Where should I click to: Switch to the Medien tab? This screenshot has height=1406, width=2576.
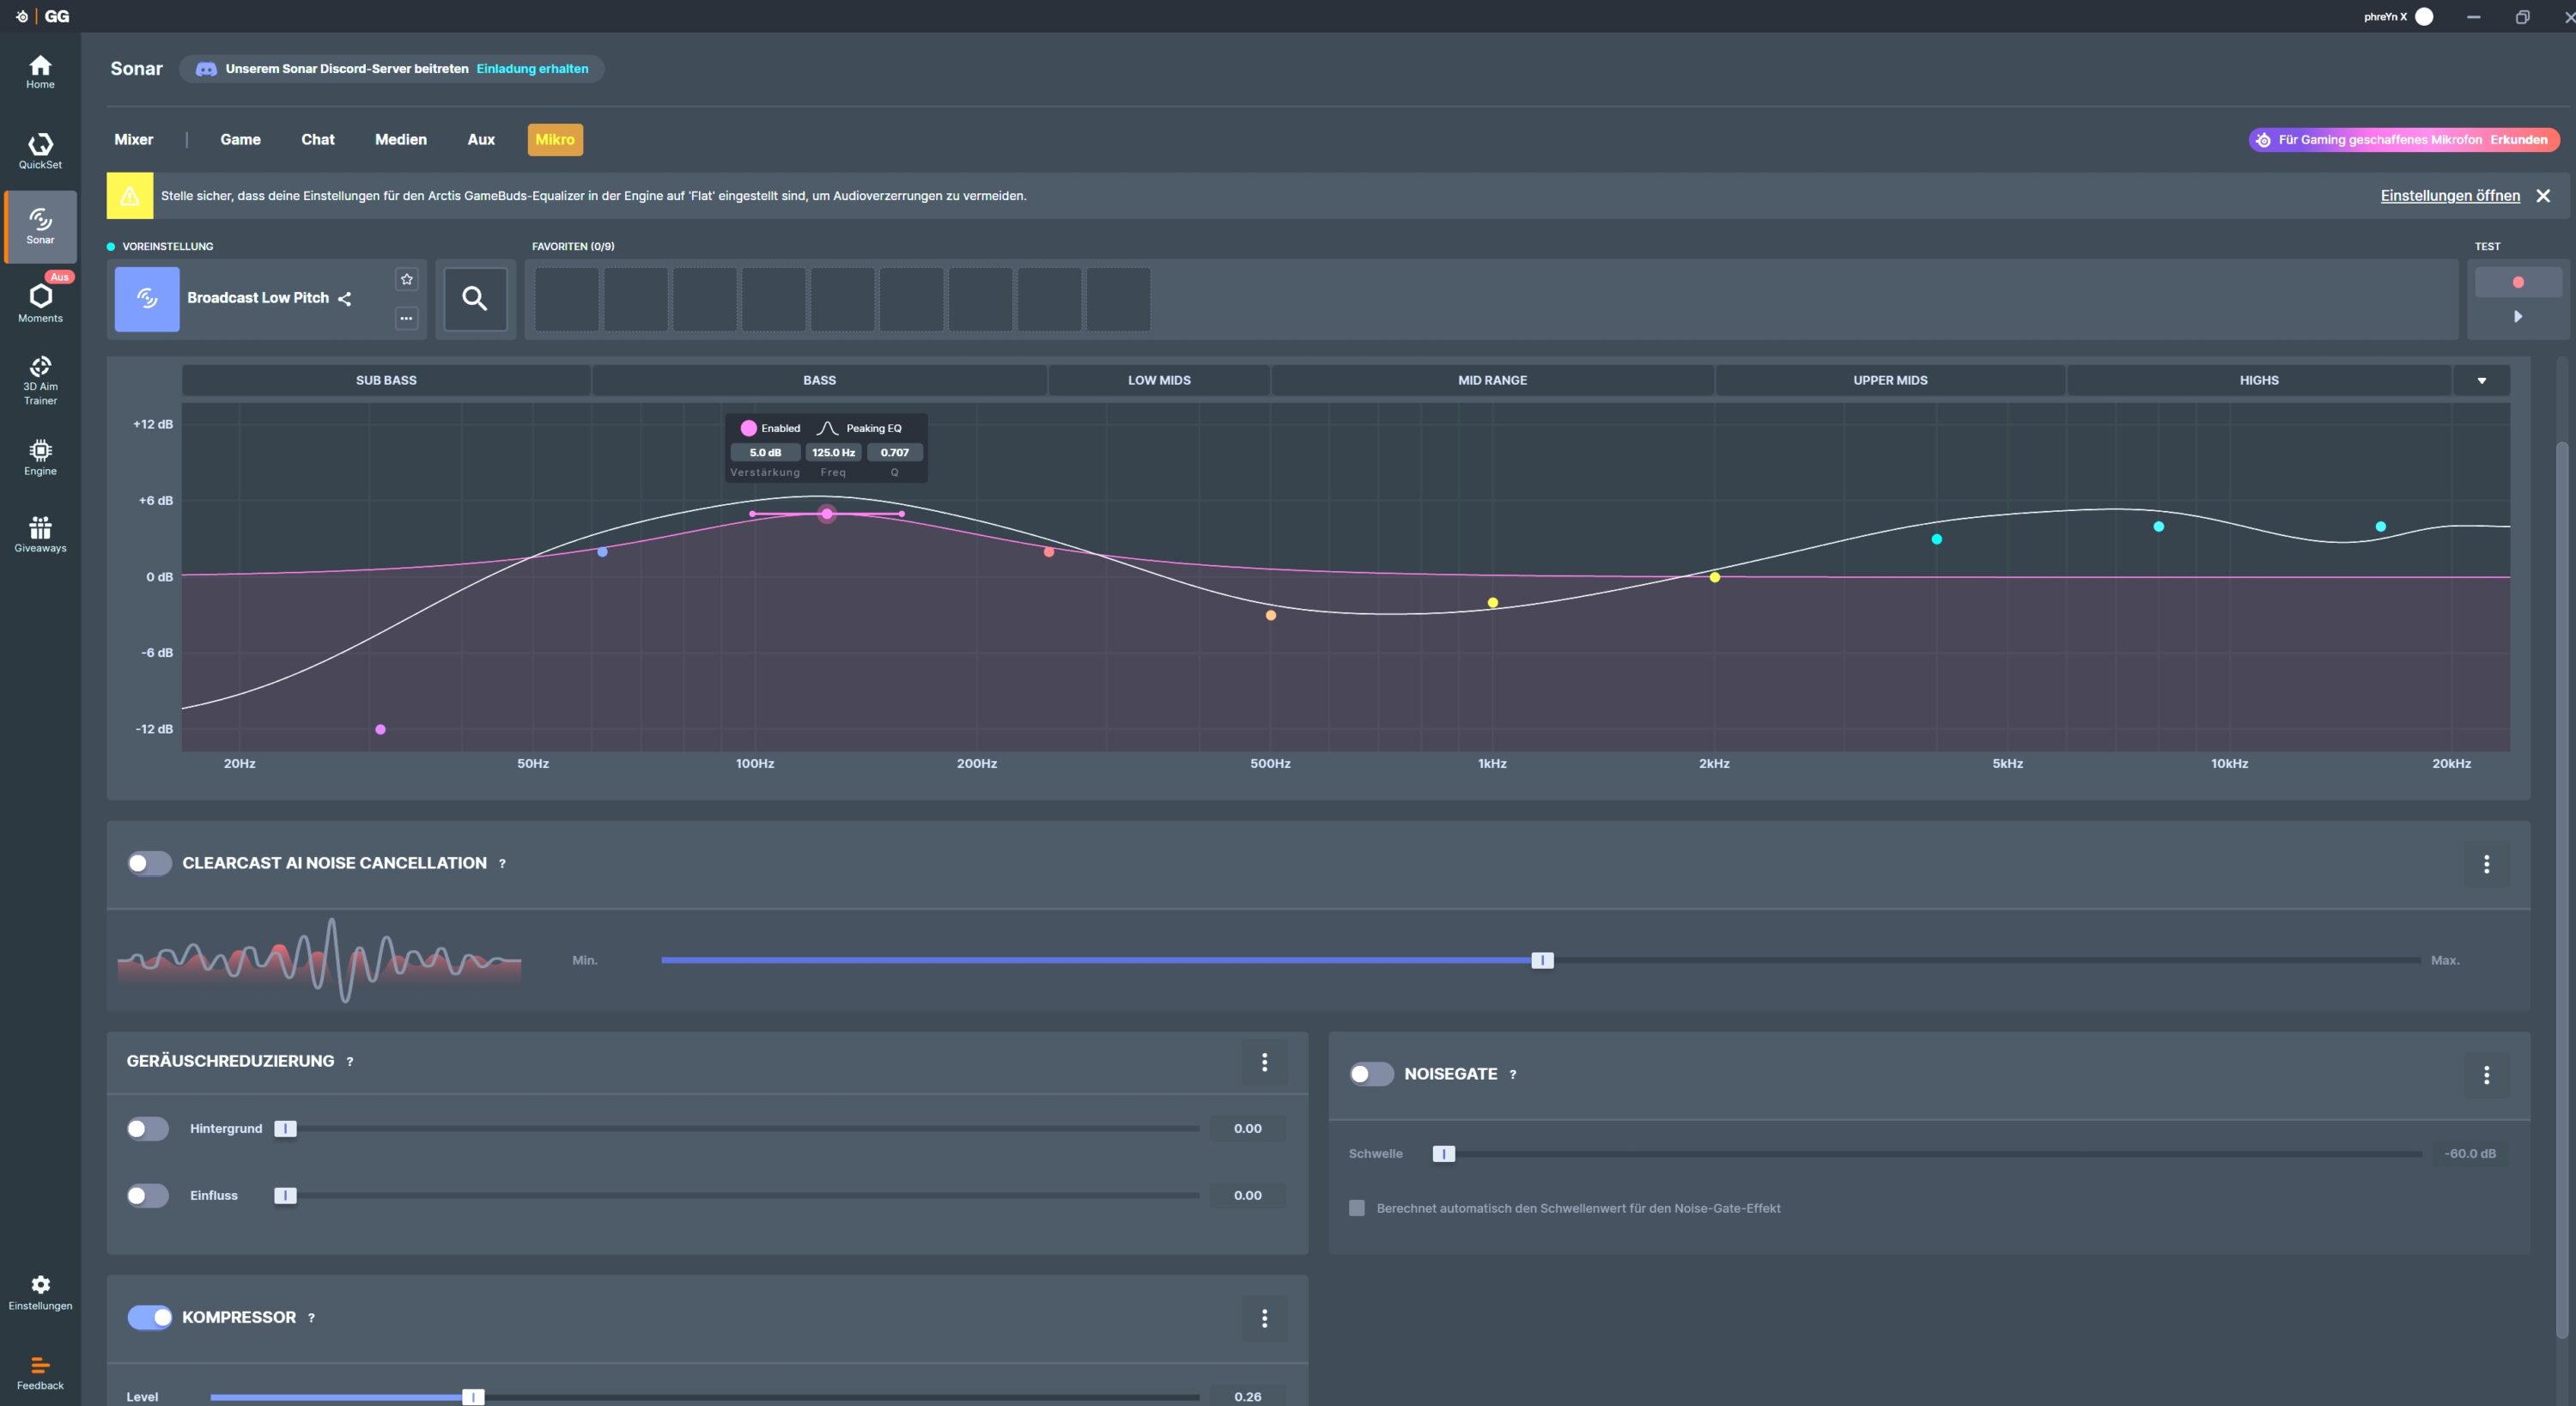coord(400,140)
